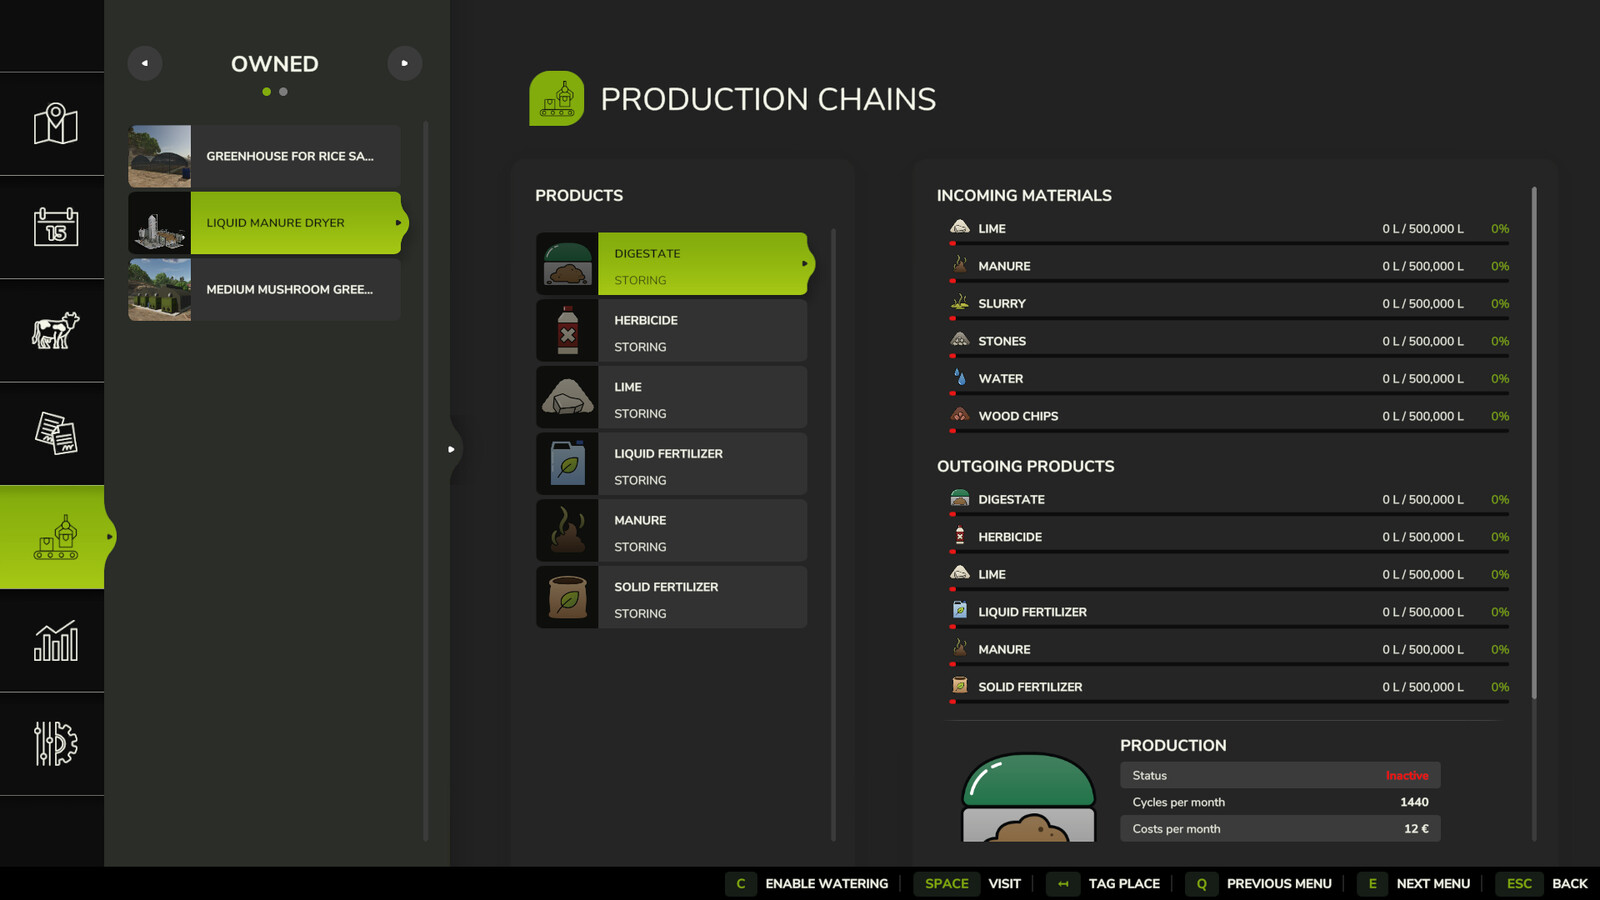Open the game settings sliders icon

(55, 743)
